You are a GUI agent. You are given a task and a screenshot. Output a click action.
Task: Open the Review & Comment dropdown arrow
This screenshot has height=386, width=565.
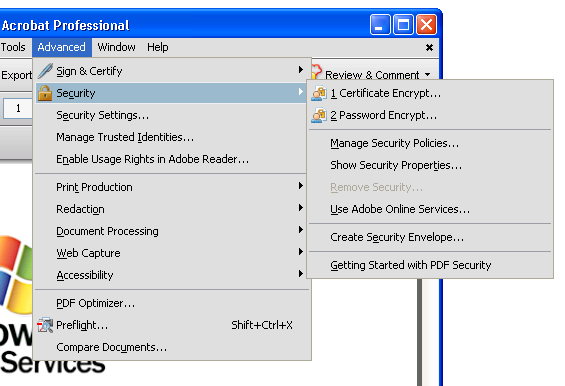(x=427, y=75)
